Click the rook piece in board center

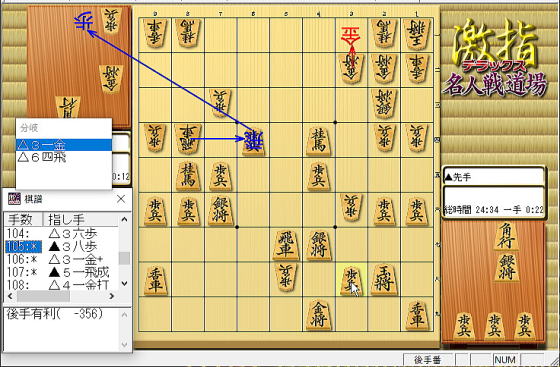click(286, 245)
